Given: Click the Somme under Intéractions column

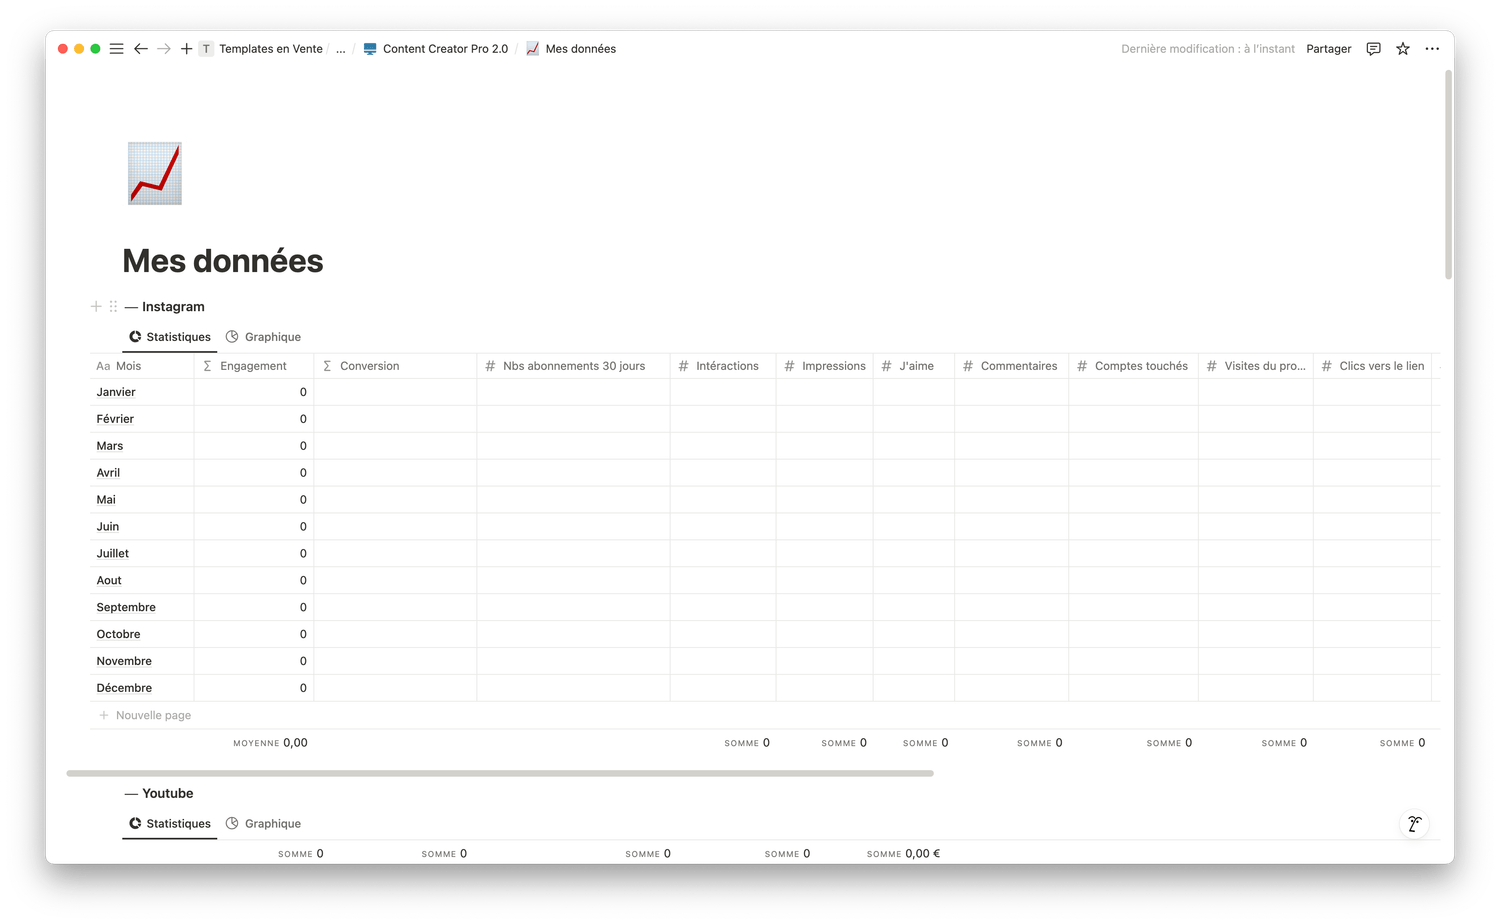Looking at the screenshot, I should point(747,743).
